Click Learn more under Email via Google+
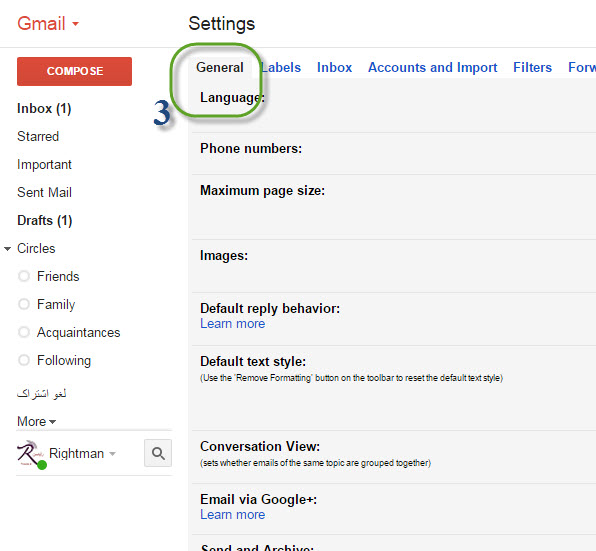 [x=233, y=515]
